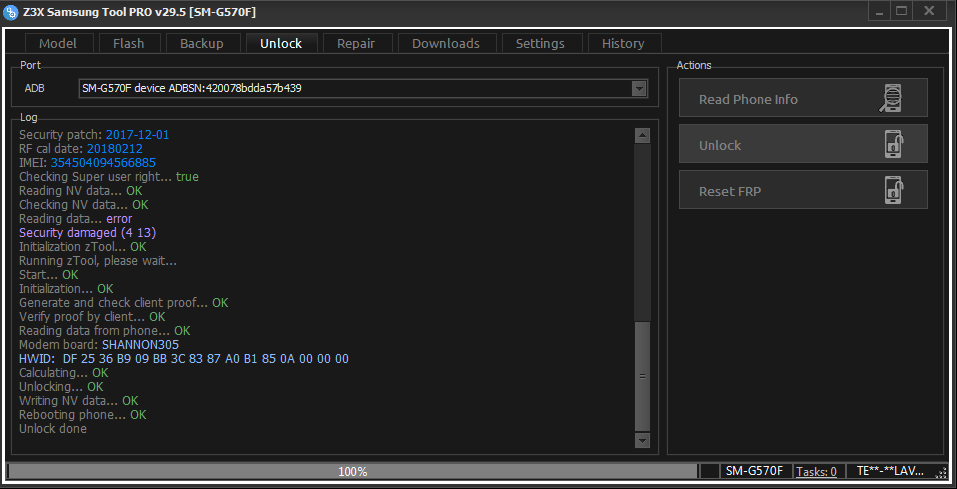
Task: Click the magnifier phone icon on Read Phone Info
Action: (x=891, y=99)
